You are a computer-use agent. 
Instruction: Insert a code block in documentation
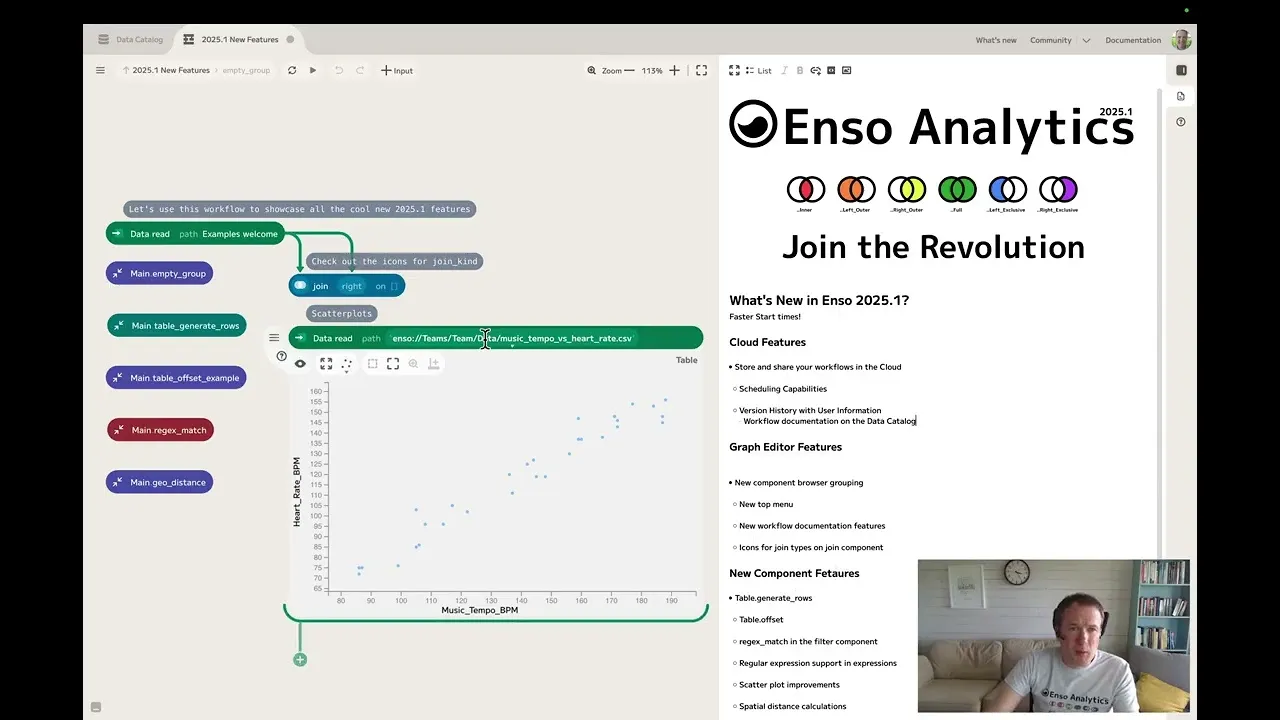click(x=831, y=70)
